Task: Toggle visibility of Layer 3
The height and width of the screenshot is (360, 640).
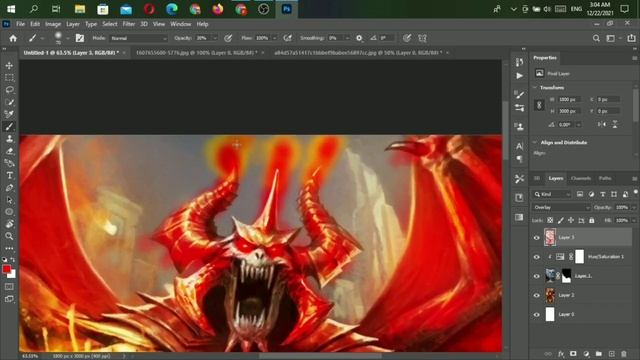Action: (537, 238)
